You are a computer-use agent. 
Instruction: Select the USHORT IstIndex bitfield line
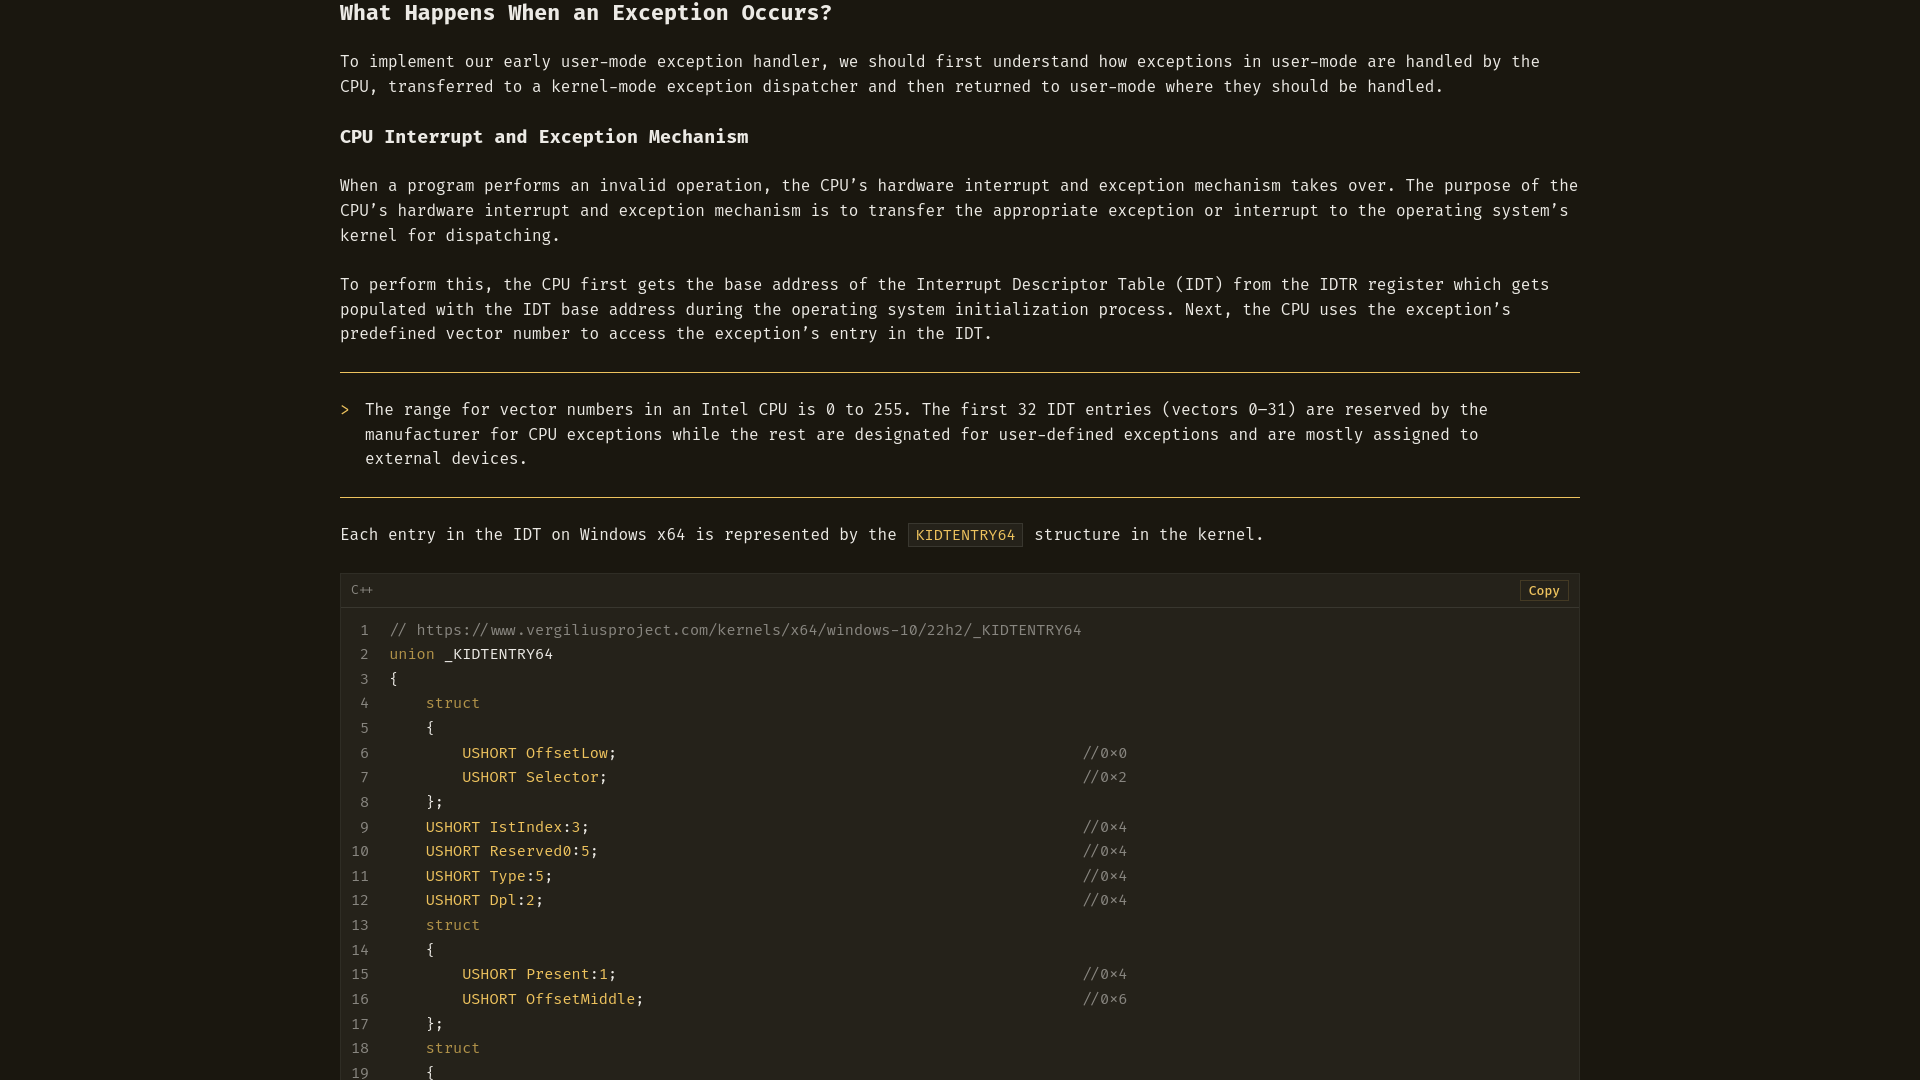[x=507, y=827]
